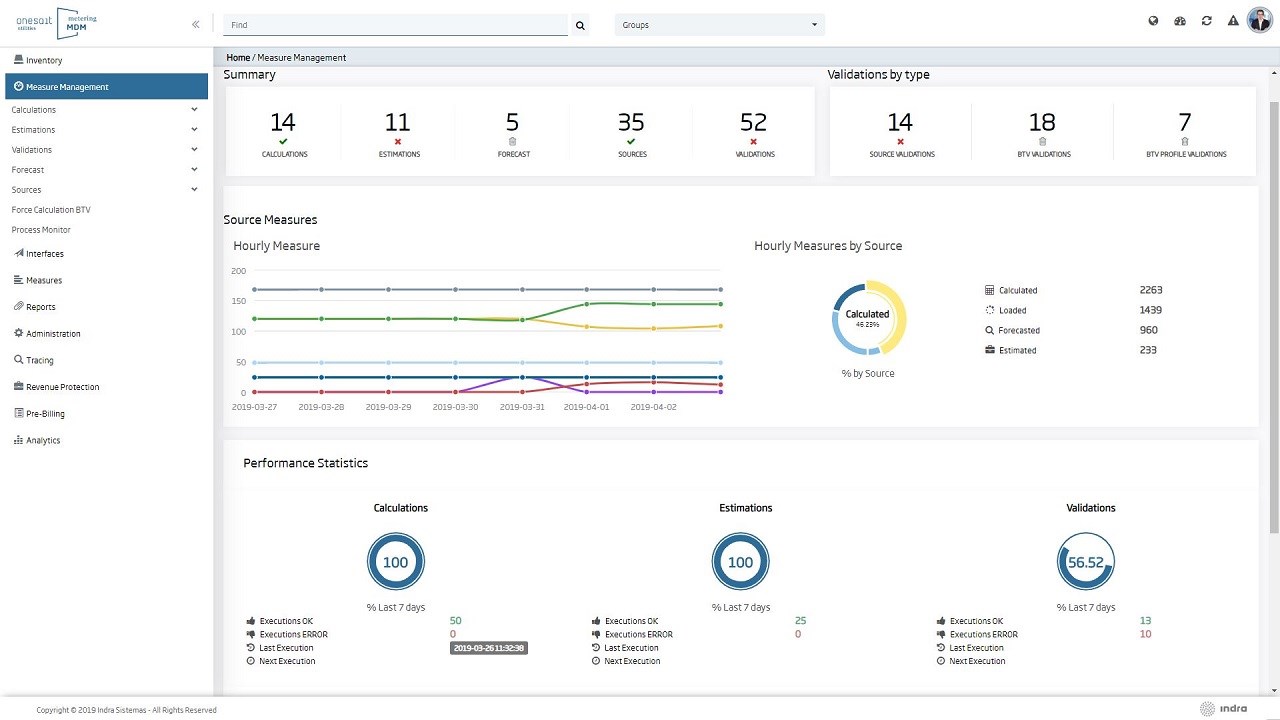Click the Estimated legend briefcase icon
The height and width of the screenshot is (720, 1280).
click(990, 350)
